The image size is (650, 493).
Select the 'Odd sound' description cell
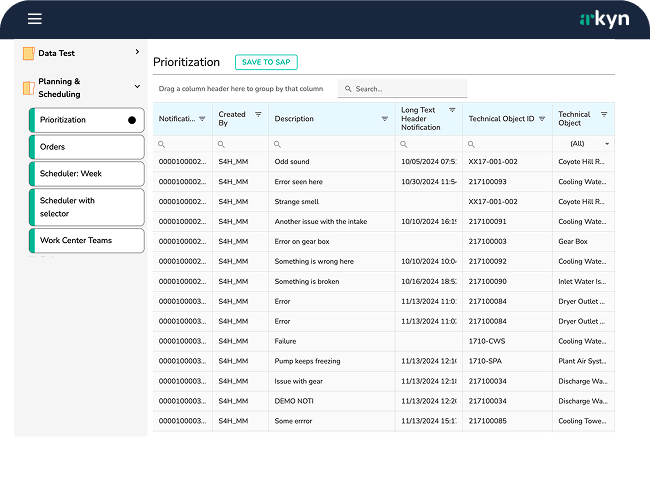click(x=332, y=162)
